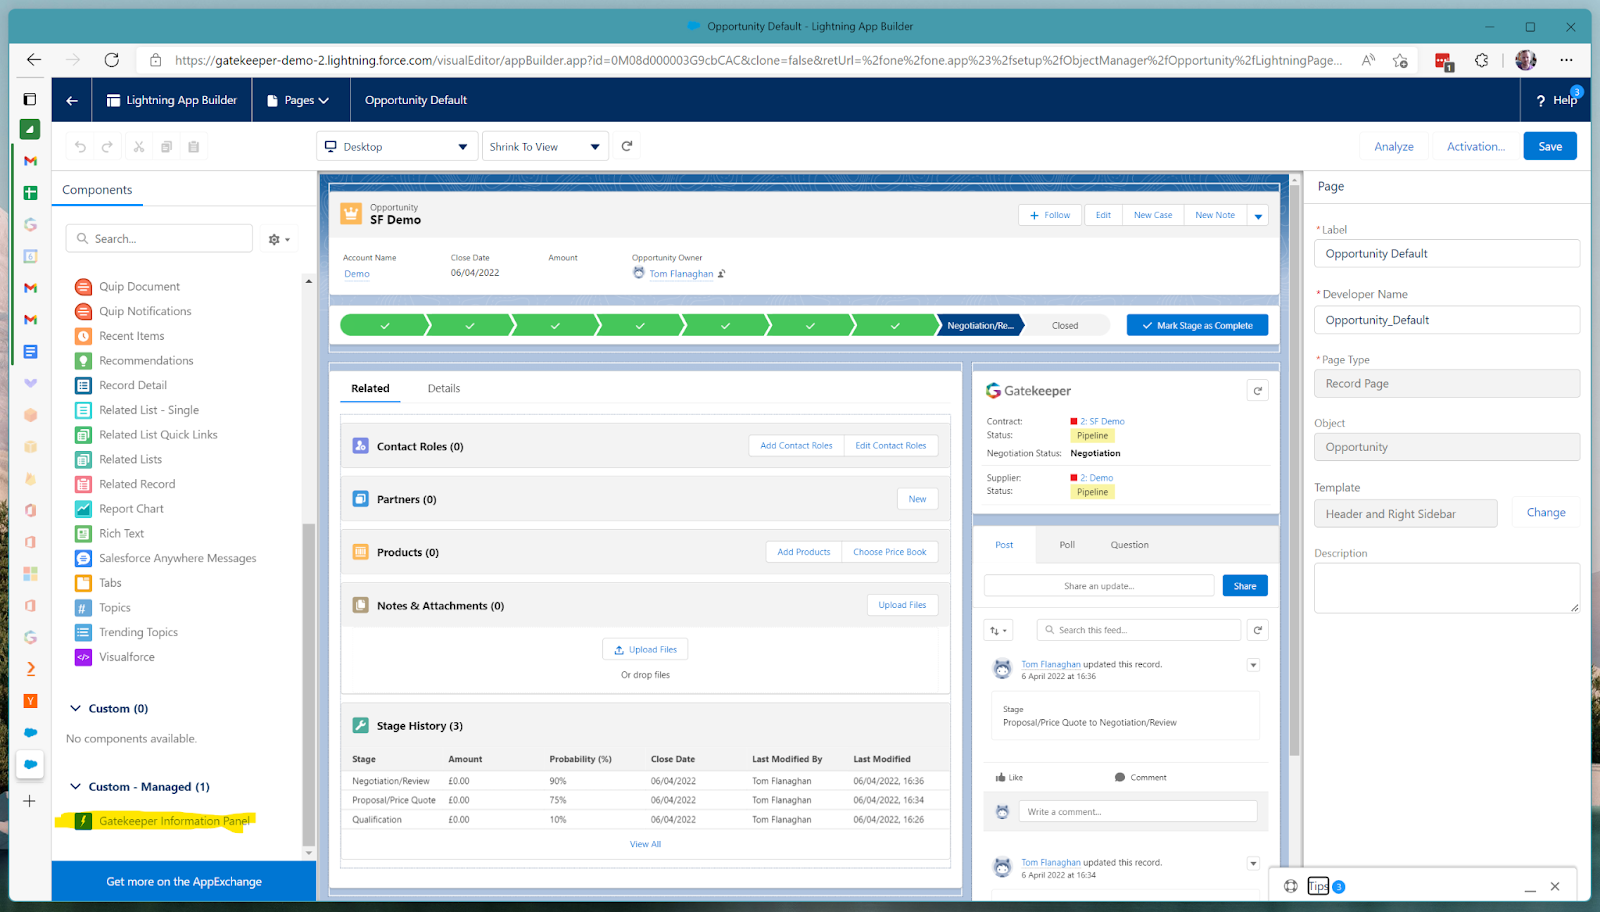Select the Negotiation/Review stage in path
The width and height of the screenshot is (1600, 912).
980,325
